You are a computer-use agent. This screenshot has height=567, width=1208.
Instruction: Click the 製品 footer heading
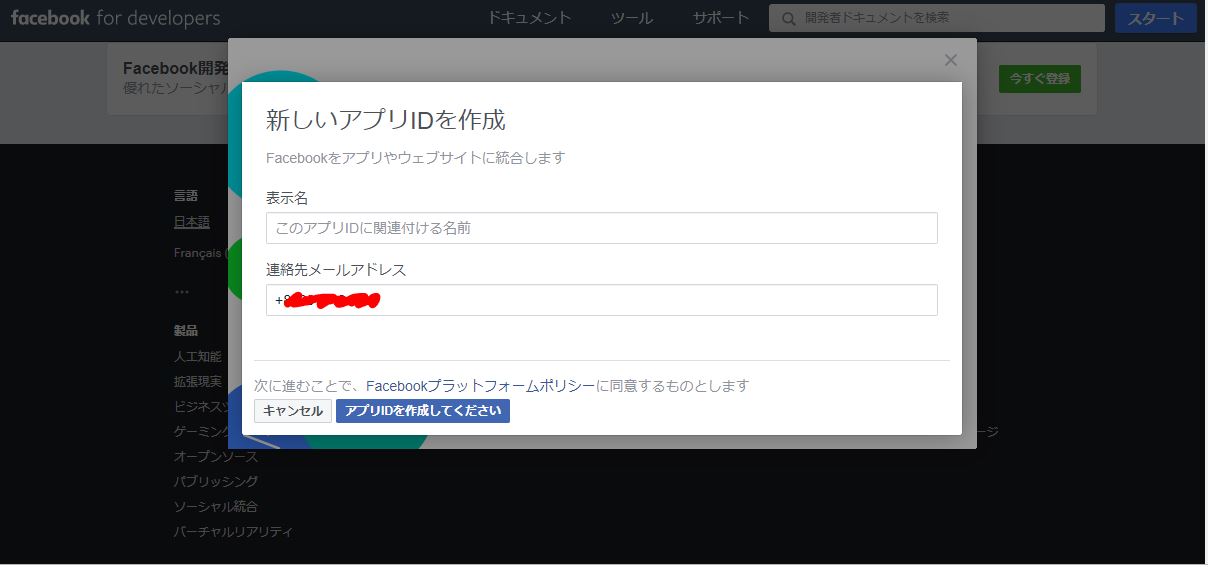tap(186, 330)
